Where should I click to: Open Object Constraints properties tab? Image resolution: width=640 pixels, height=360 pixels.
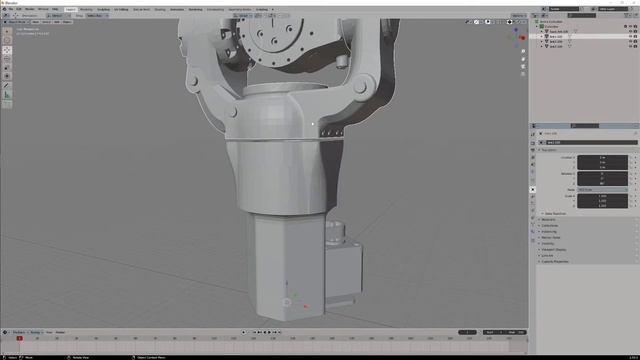click(x=533, y=218)
